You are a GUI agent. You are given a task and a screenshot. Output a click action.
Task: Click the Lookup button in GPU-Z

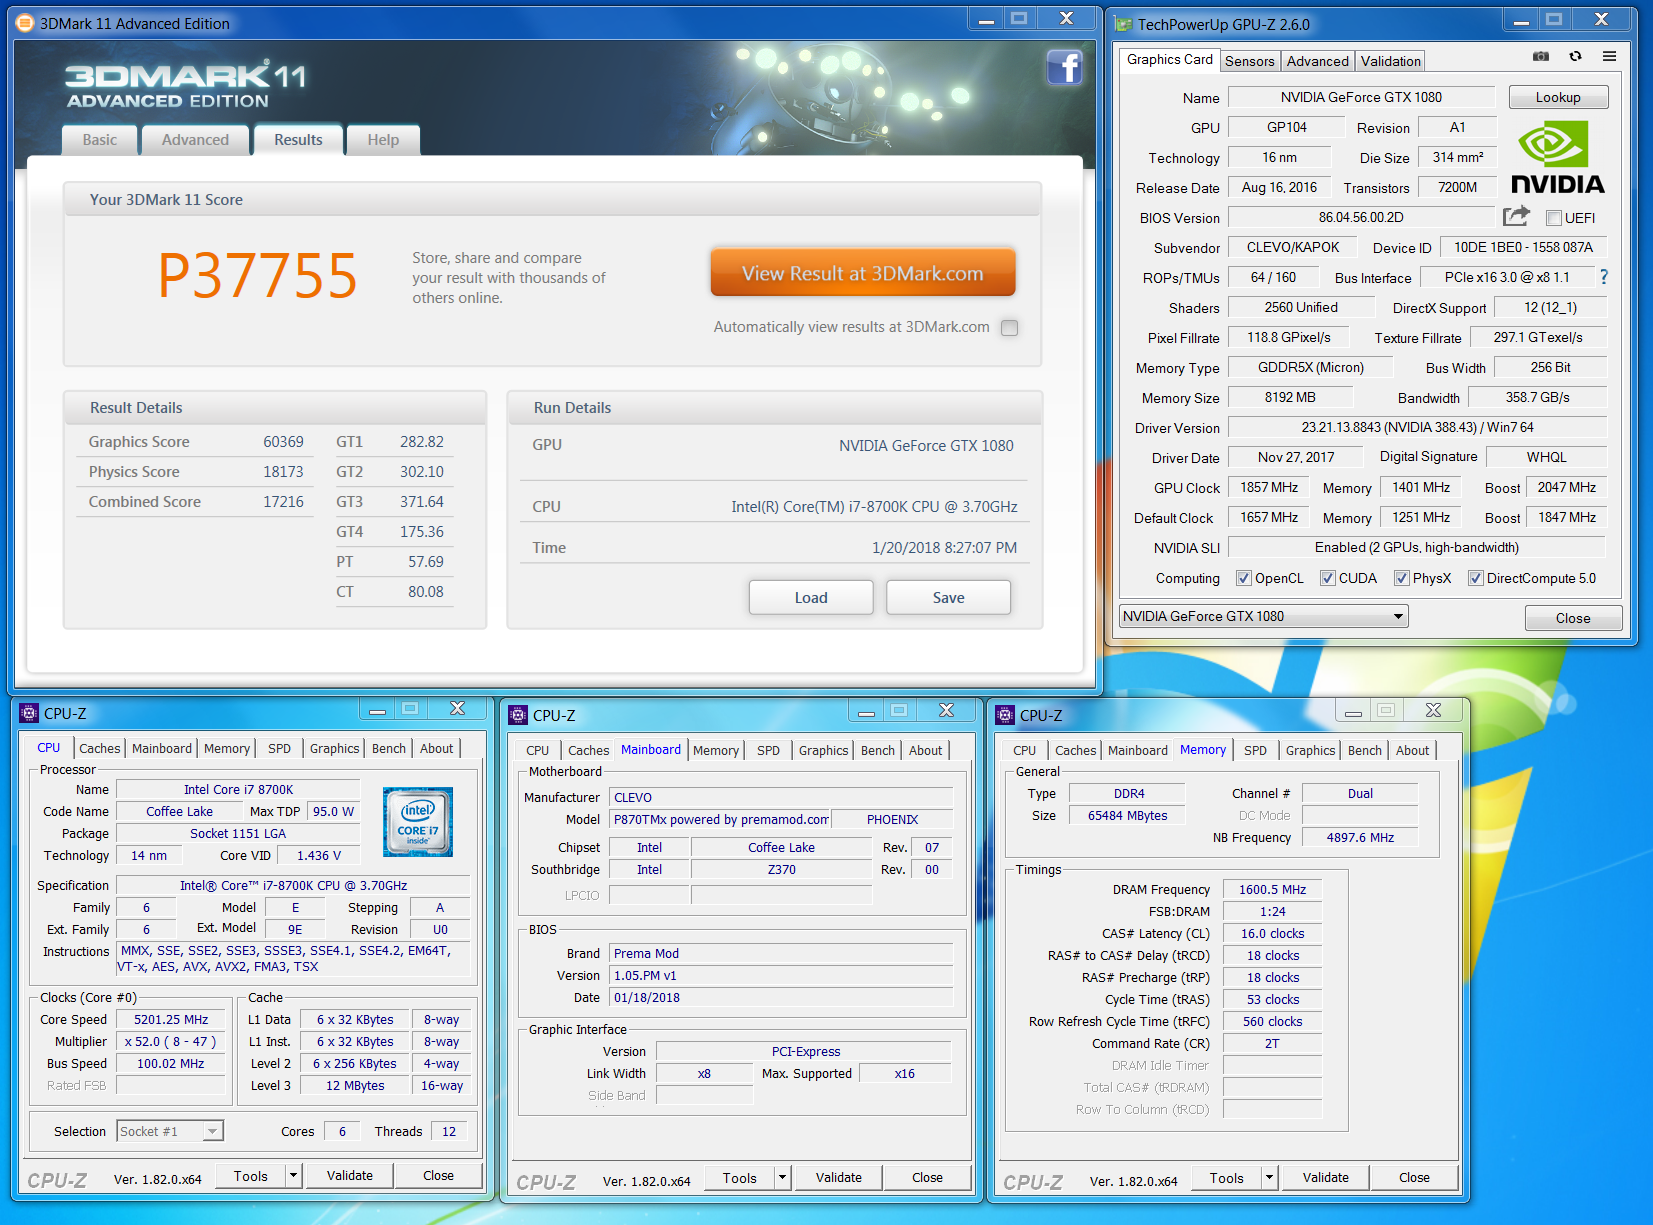click(1558, 97)
